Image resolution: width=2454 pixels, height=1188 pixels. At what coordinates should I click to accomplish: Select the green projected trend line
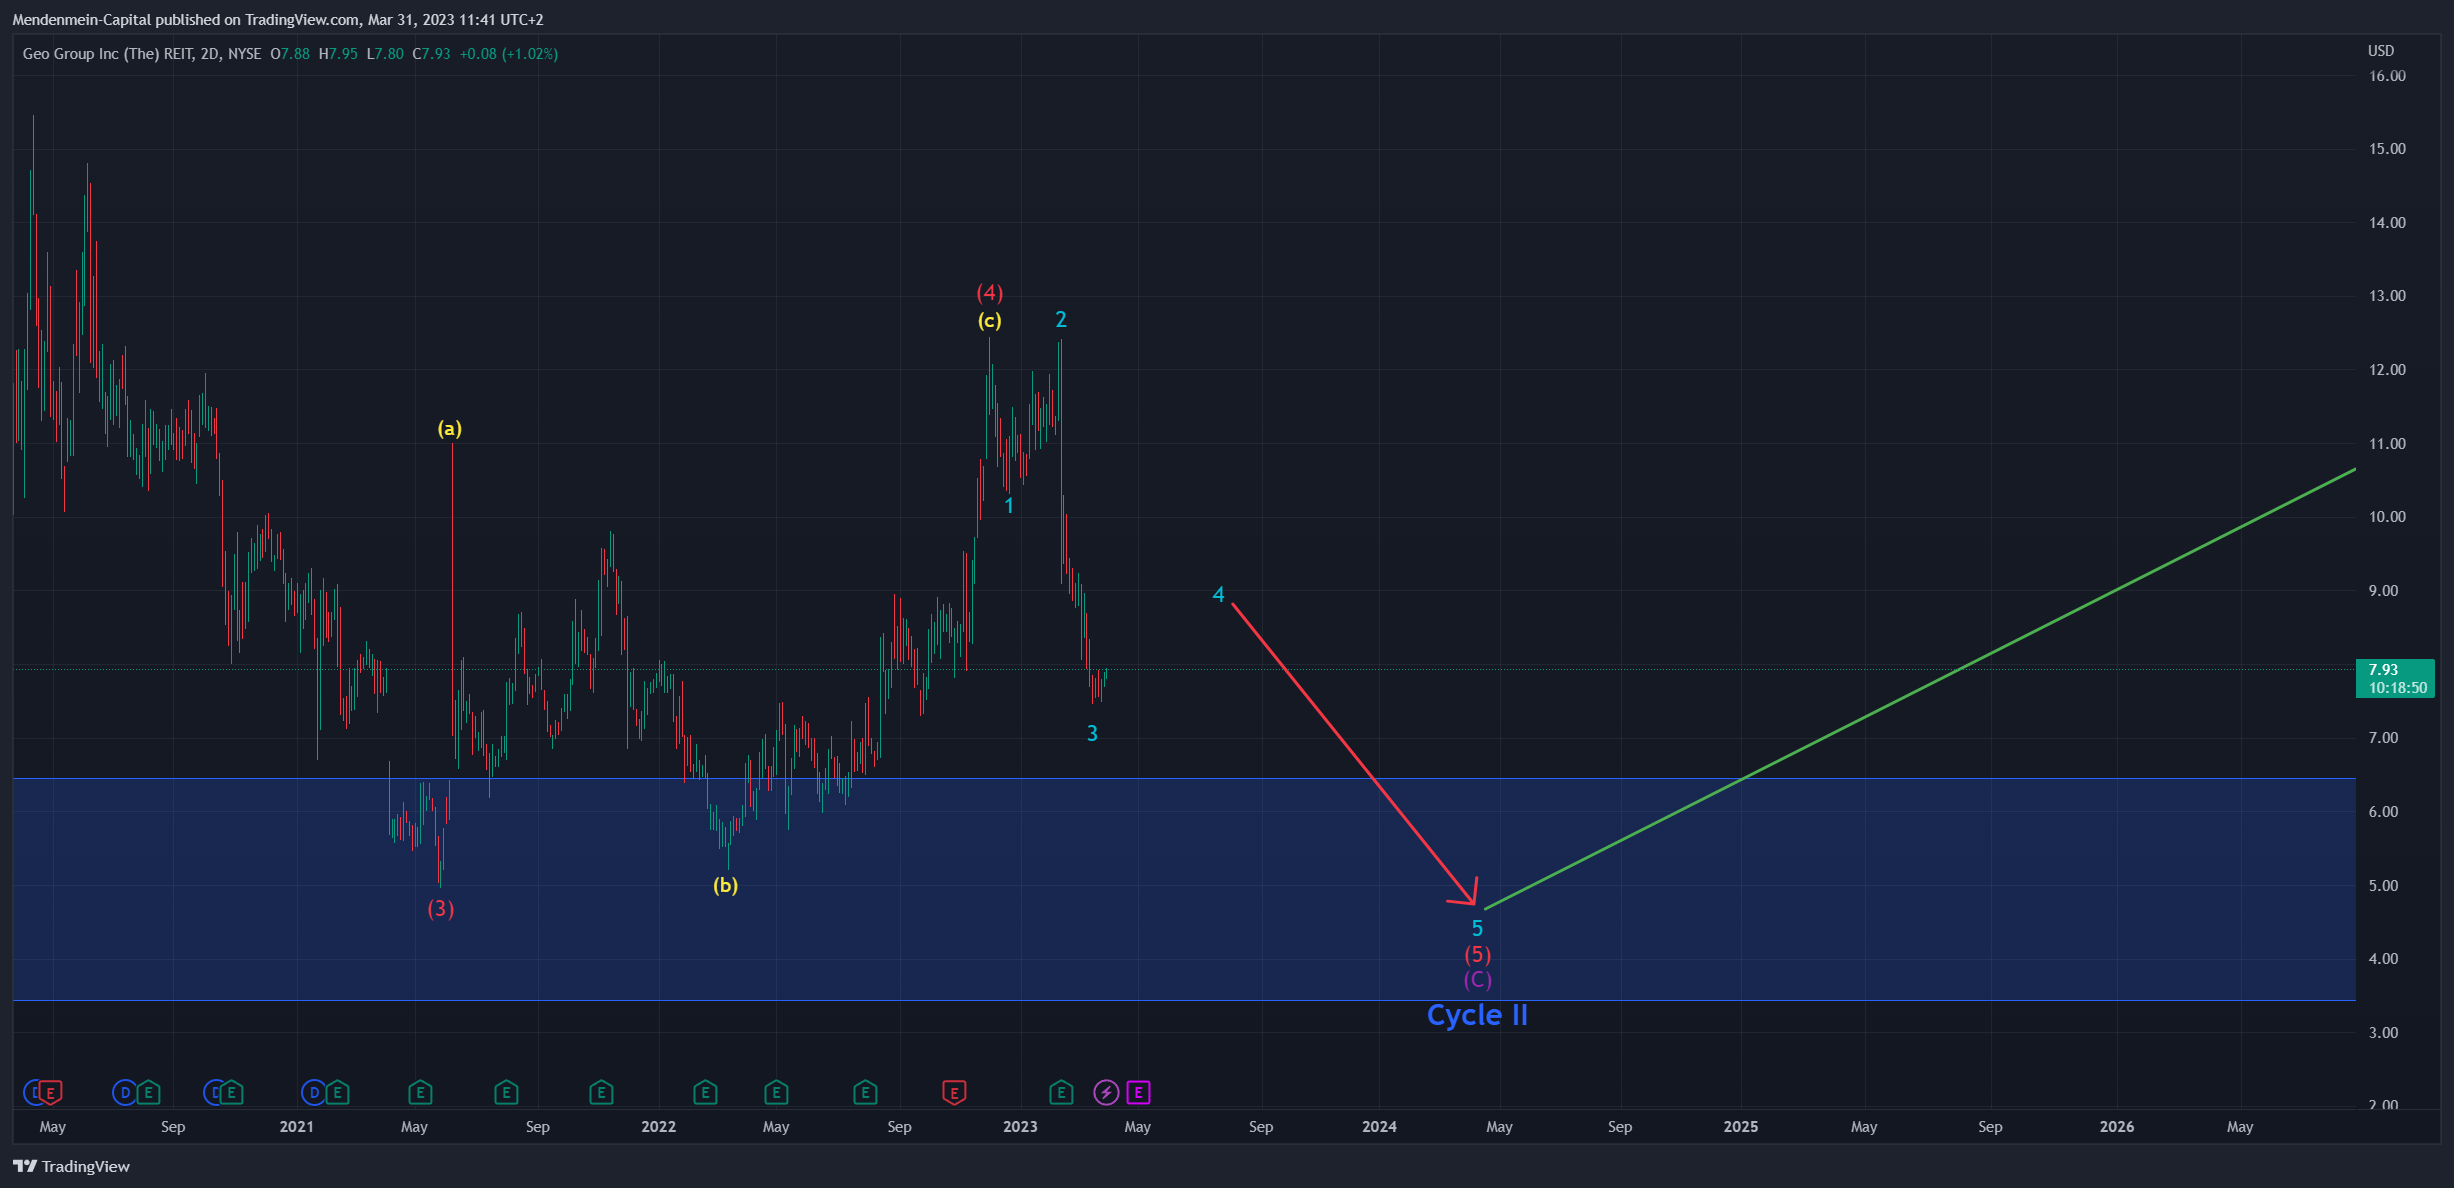(x=1920, y=689)
